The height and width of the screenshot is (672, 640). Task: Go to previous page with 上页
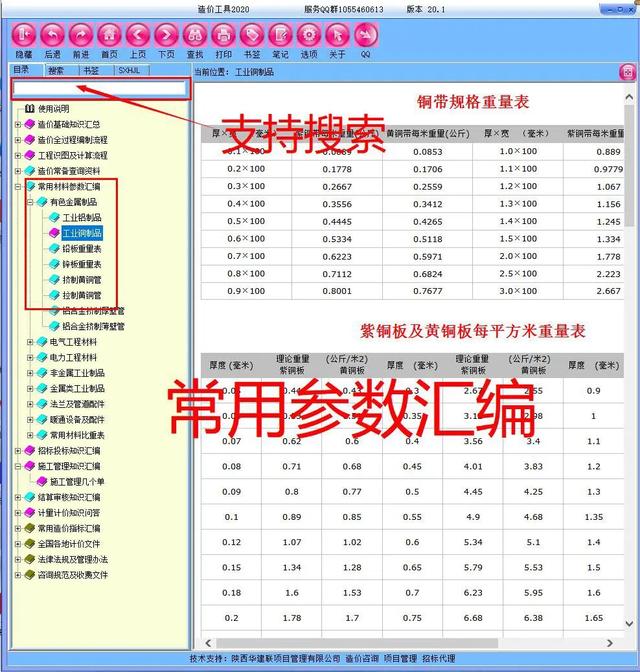point(138,35)
